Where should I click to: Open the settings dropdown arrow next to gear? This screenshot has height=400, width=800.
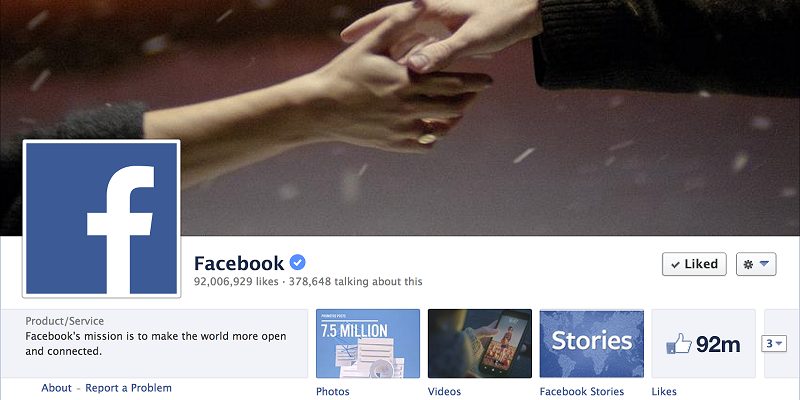pos(764,264)
